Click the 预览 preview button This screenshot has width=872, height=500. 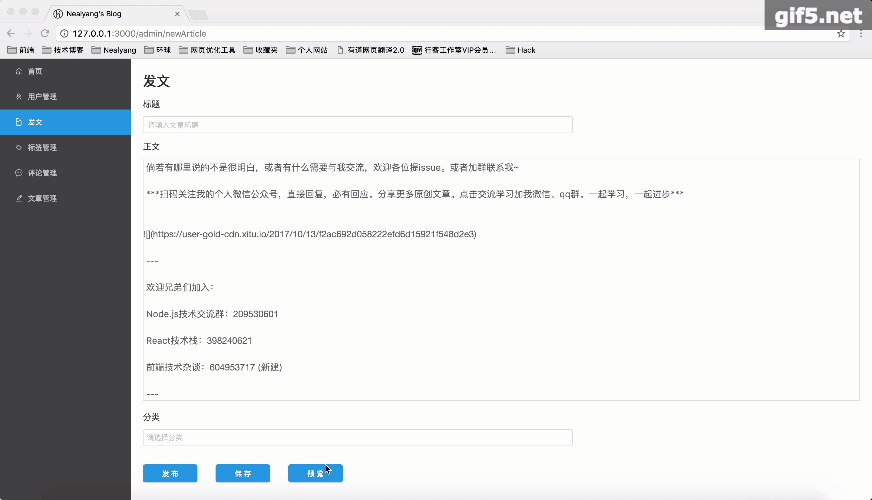point(315,473)
